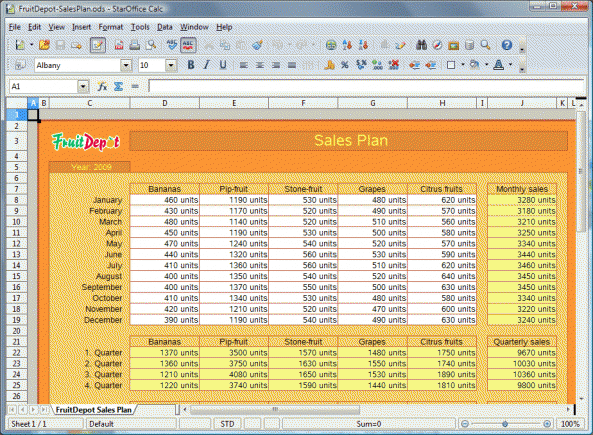The image size is (593, 435).
Task: Apply the percent number format icon
Action: pyautogui.click(x=345, y=65)
